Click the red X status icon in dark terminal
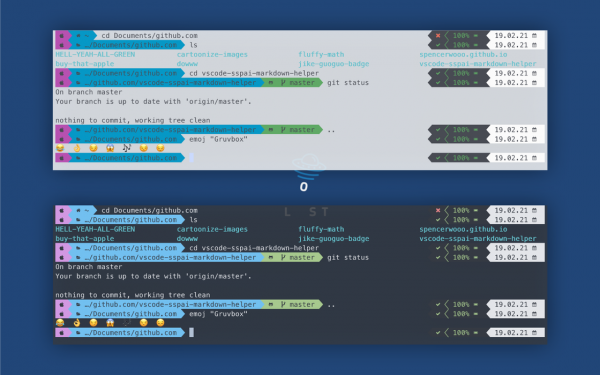This screenshot has width=600, height=375. click(x=438, y=210)
